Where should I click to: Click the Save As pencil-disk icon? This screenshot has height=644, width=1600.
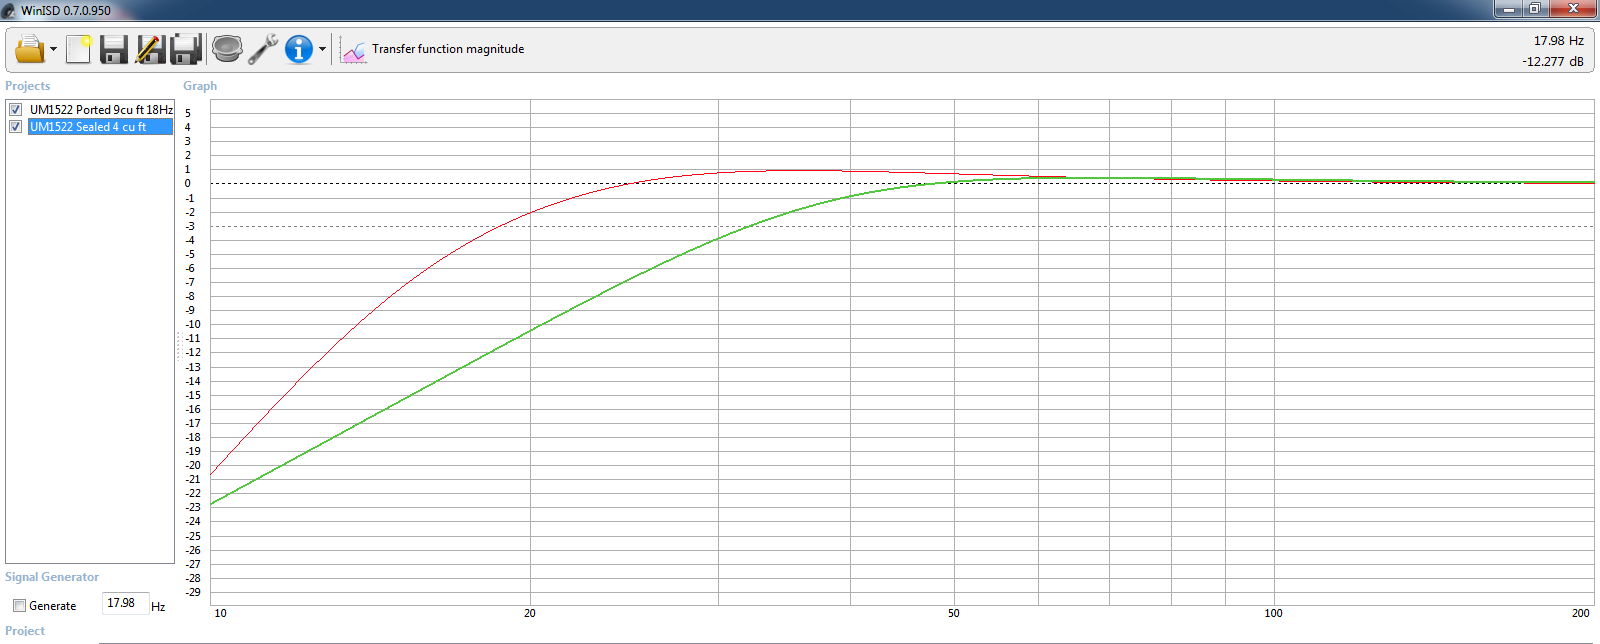click(150, 49)
